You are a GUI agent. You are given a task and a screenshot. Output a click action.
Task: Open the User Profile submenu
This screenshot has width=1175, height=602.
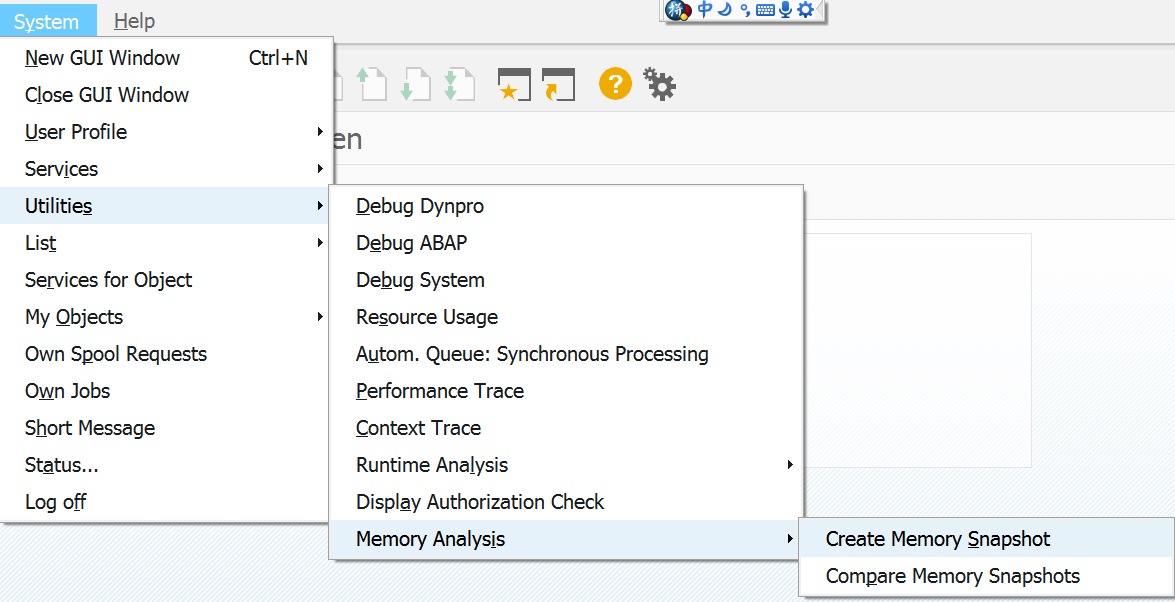click(x=166, y=132)
